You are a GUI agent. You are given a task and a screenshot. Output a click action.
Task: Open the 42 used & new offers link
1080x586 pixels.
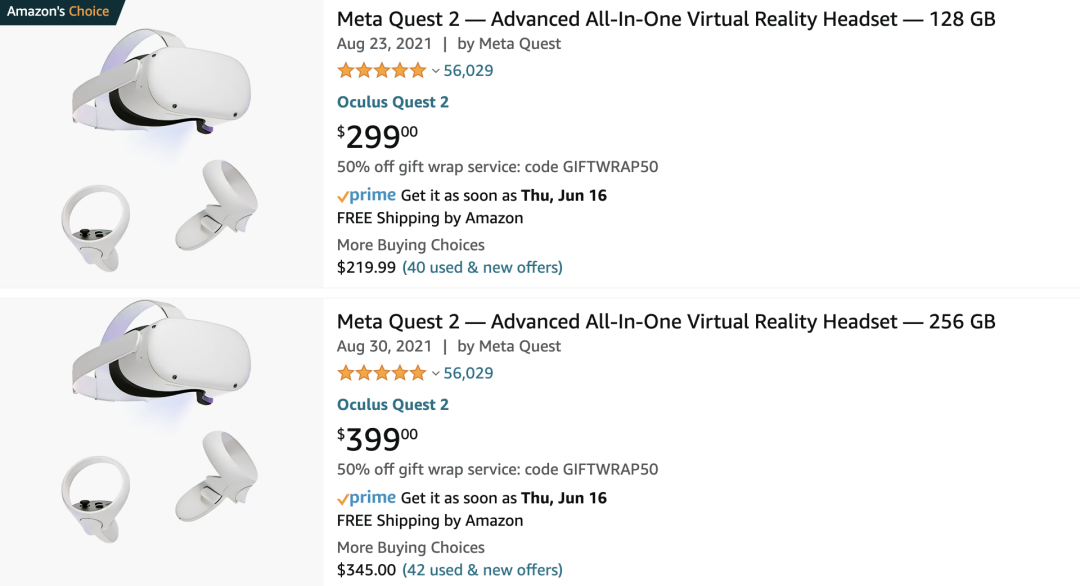pos(482,570)
